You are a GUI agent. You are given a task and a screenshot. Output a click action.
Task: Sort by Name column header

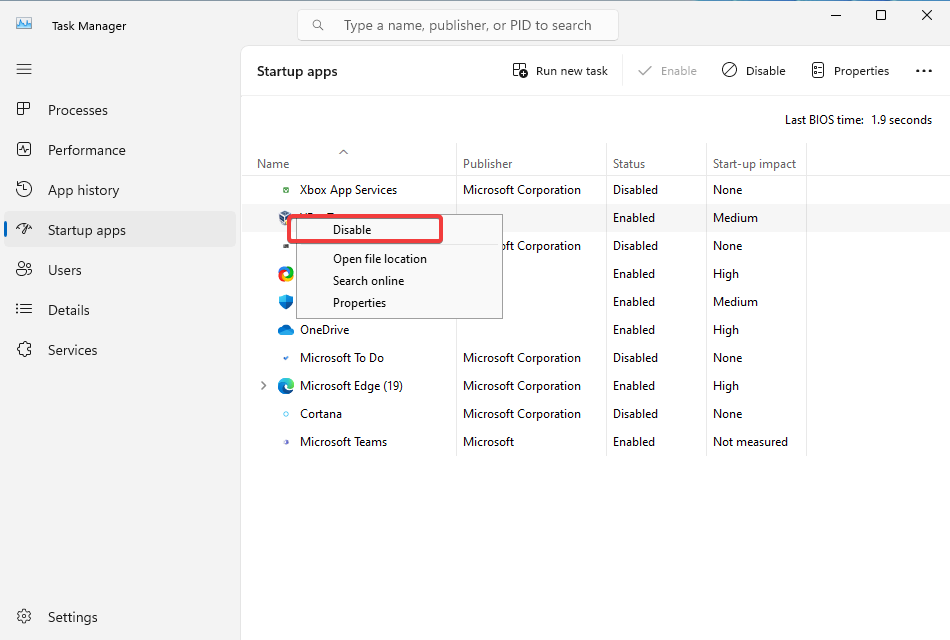click(x=273, y=164)
